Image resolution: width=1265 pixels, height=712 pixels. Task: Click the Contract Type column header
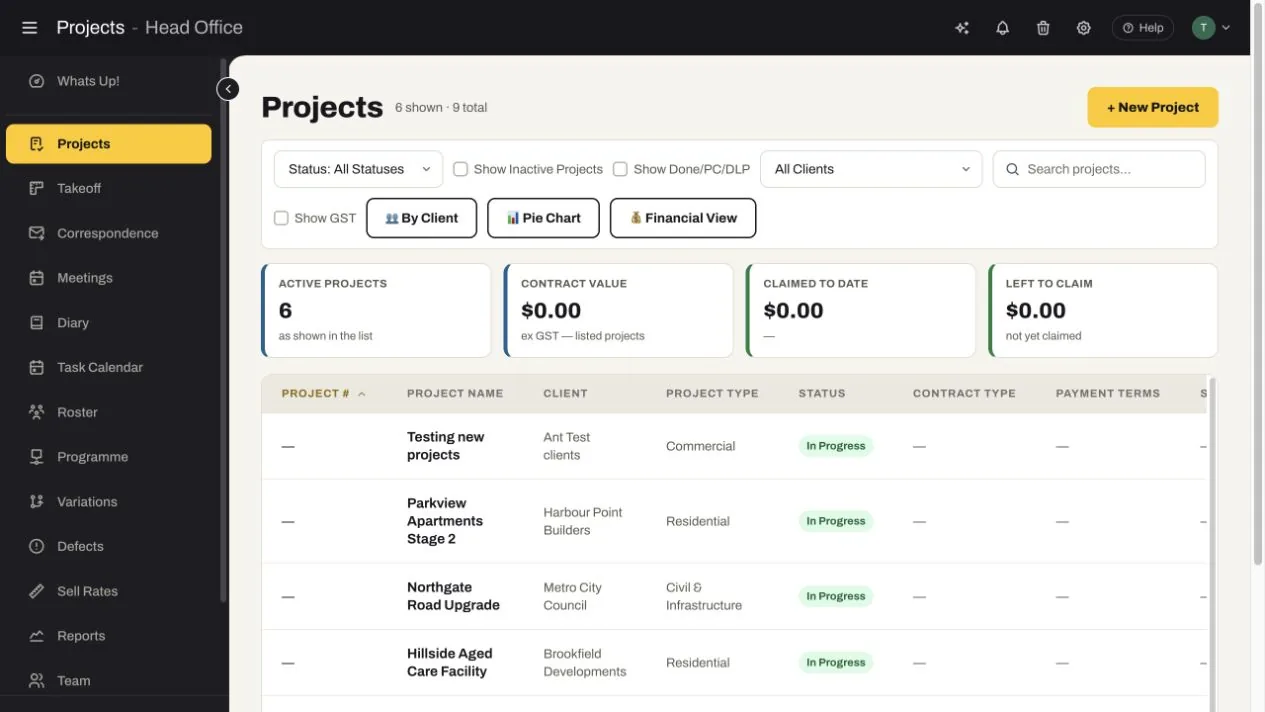(x=964, y=394)
